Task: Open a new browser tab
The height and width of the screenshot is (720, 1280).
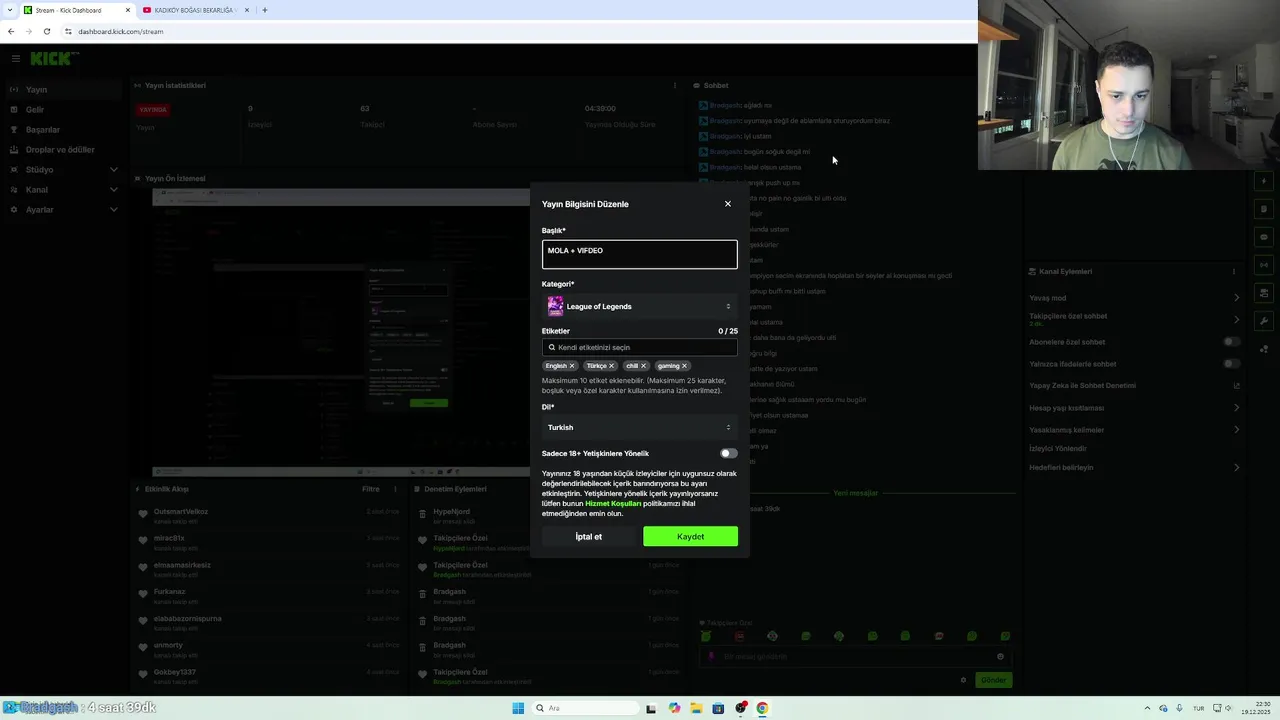Action: (x=264, y=10)
